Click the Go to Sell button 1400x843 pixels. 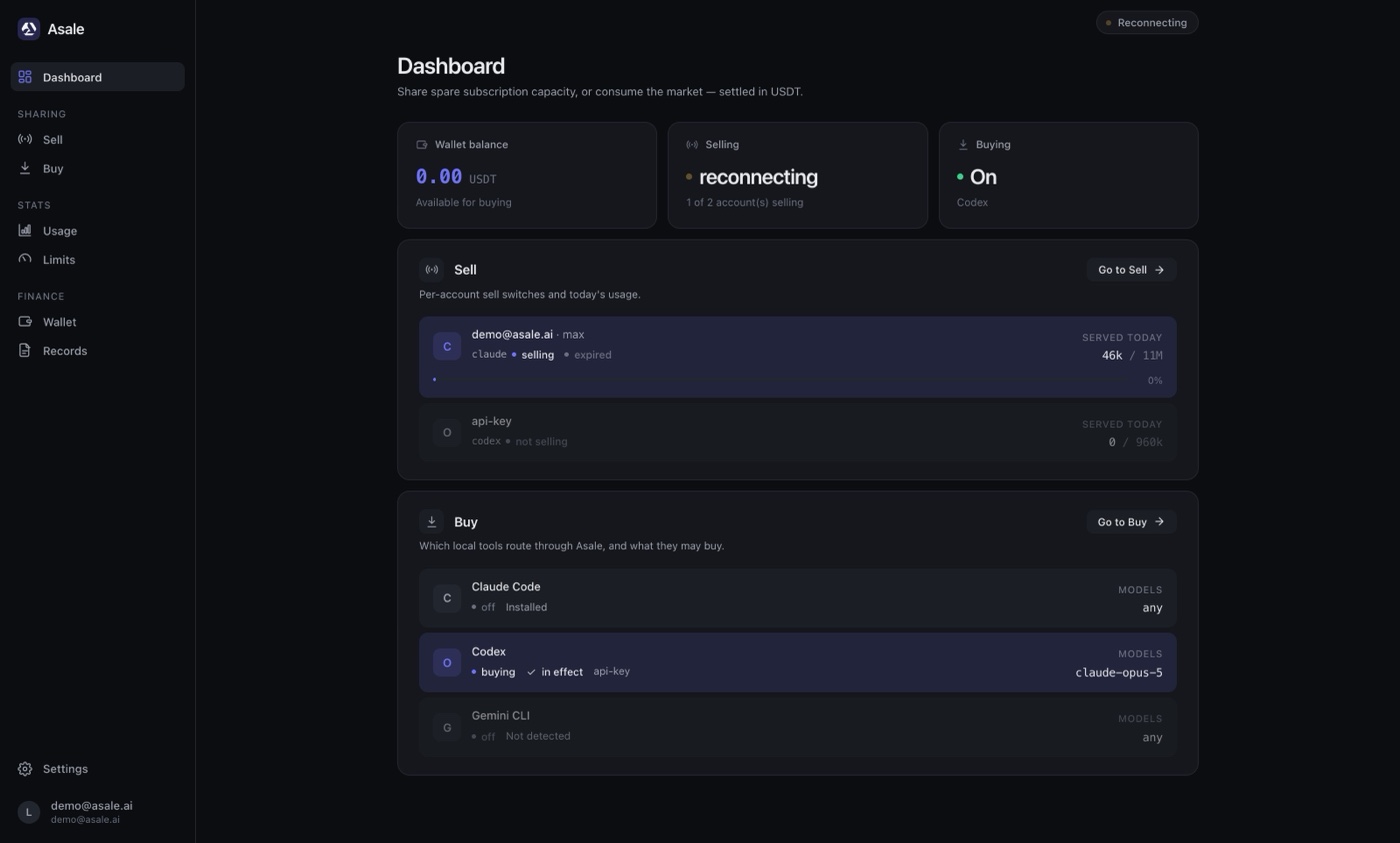coord(1131,270)
